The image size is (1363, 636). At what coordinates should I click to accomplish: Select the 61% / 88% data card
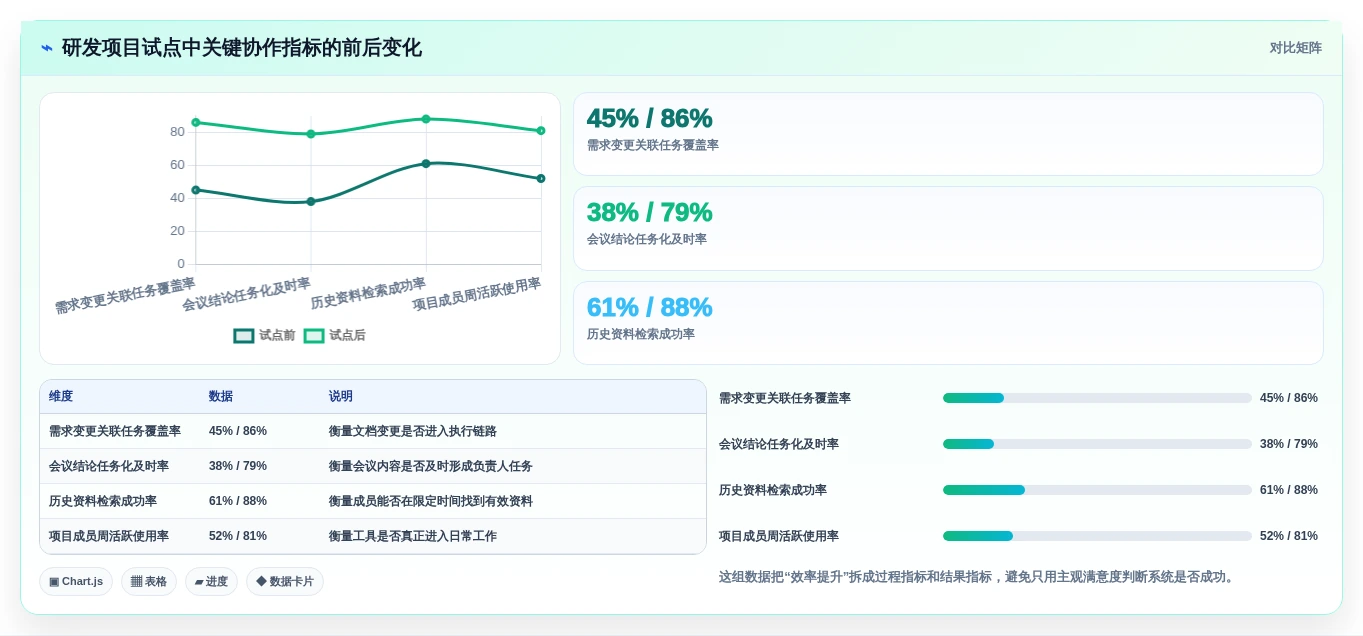point(948,323)
